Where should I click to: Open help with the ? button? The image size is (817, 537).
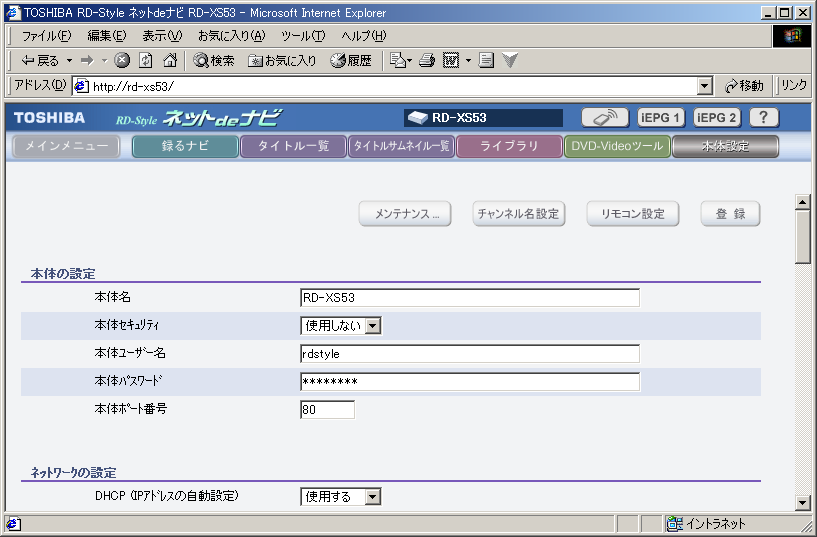(764, 118)
